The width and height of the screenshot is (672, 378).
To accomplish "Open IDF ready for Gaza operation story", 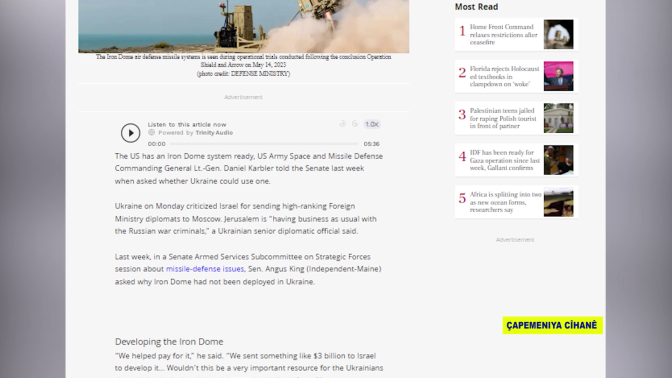I will tap(505, 160).
